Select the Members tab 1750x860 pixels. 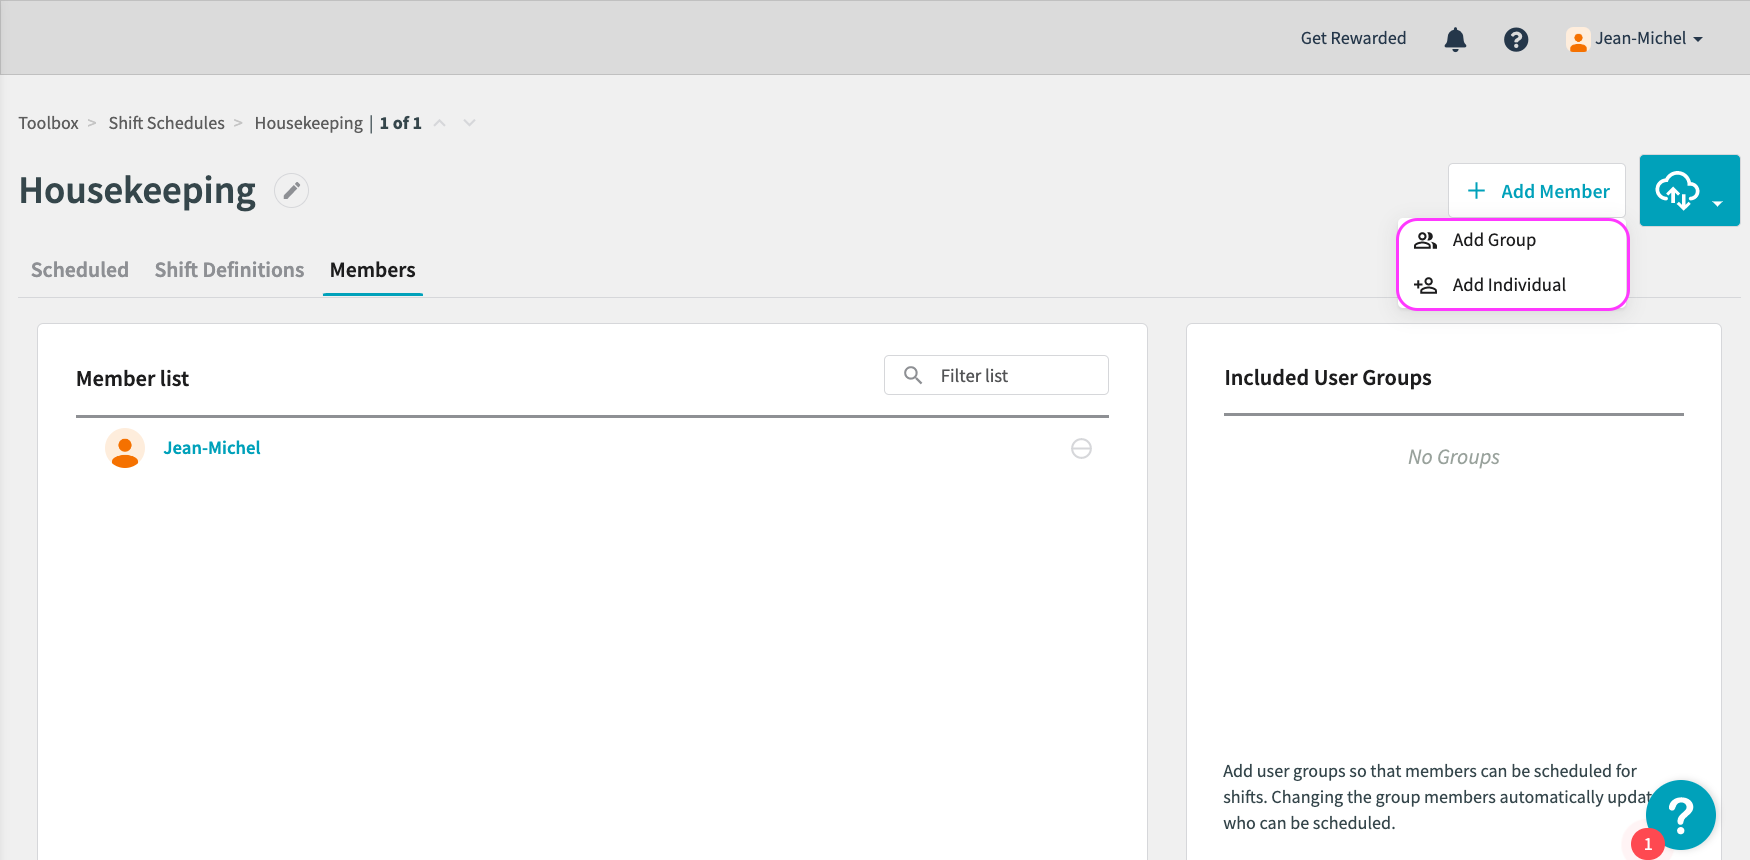(x=372, y=270)
